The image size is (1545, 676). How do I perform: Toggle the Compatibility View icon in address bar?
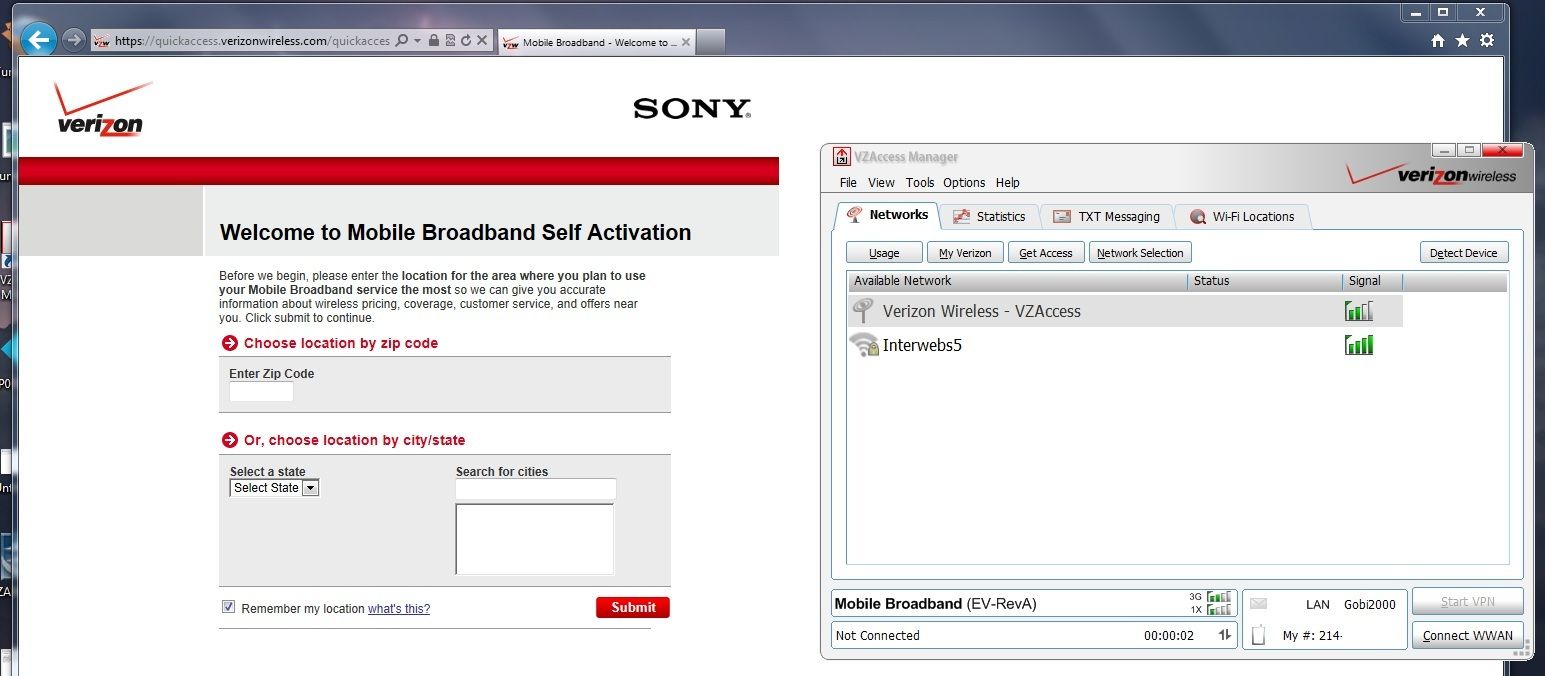point(450,41)
